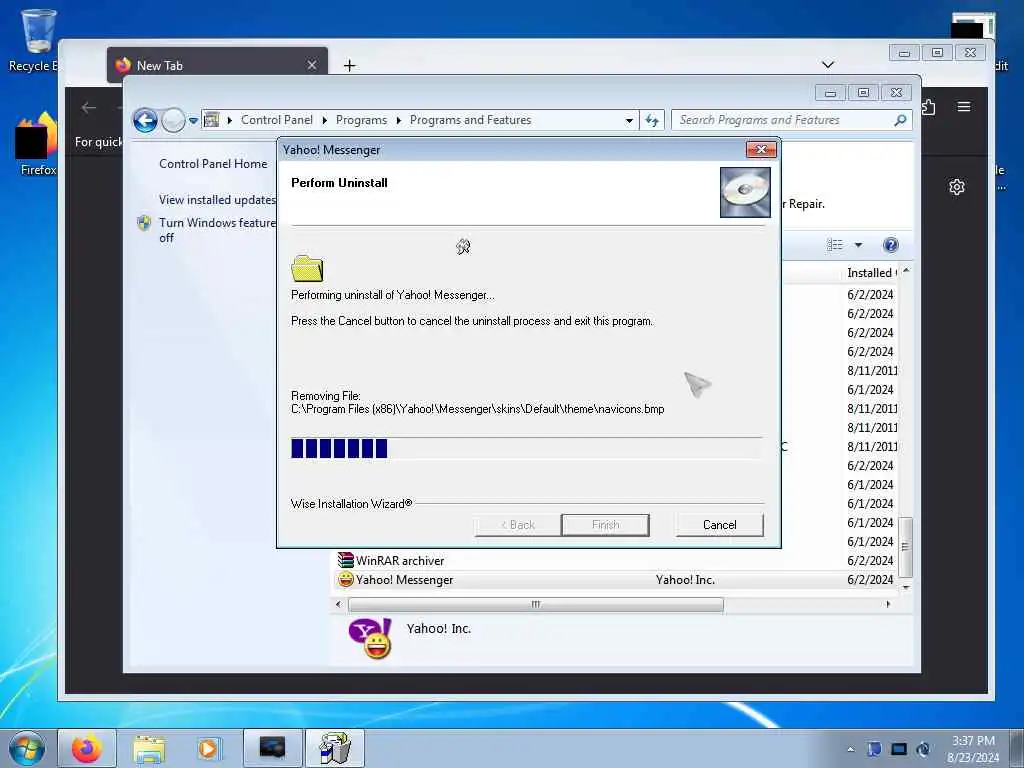Refresh the Programs and Features view
1024x768 pixels.
[652, 120]
